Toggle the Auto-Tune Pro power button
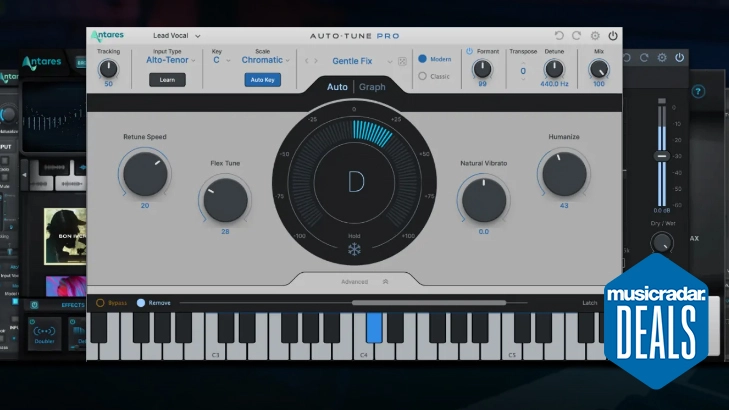The width and height of the screenshot is (729, 410). click(613, 36)
